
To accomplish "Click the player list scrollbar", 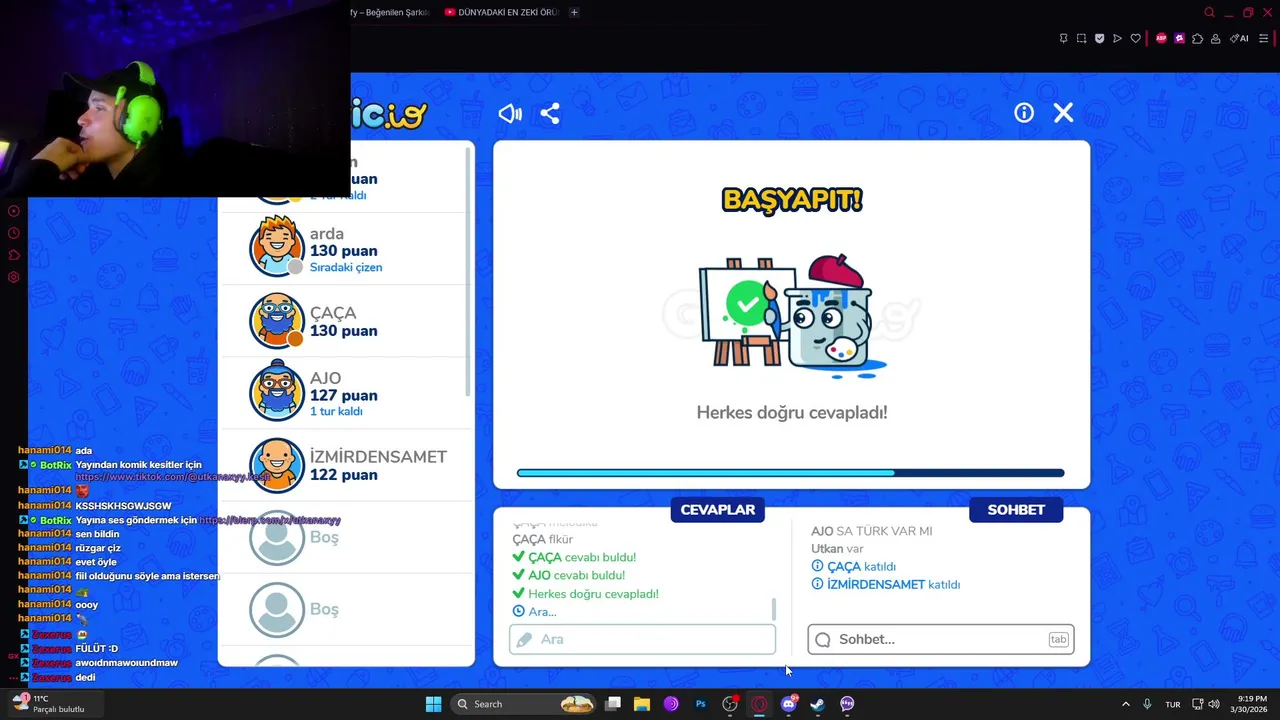I will tap(468, 270).
